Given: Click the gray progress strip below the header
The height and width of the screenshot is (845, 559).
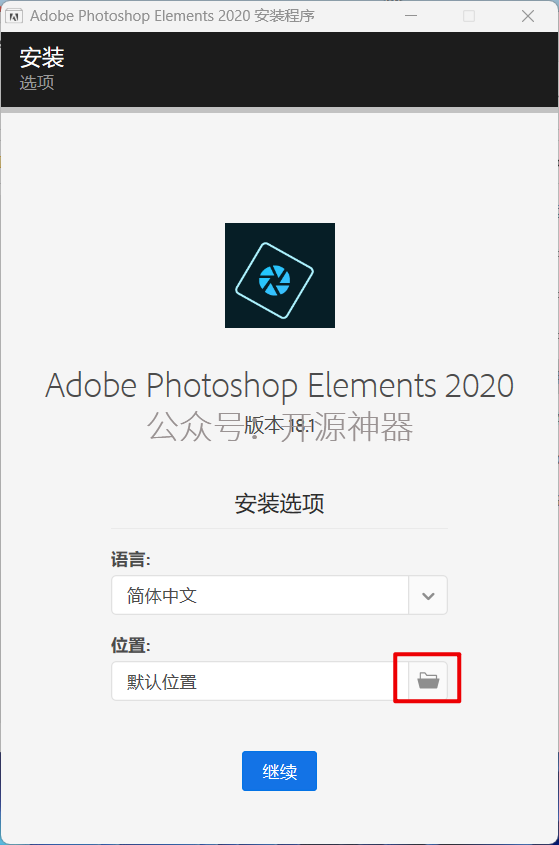Looking at the screenshot, I should (x=279, y=110).
